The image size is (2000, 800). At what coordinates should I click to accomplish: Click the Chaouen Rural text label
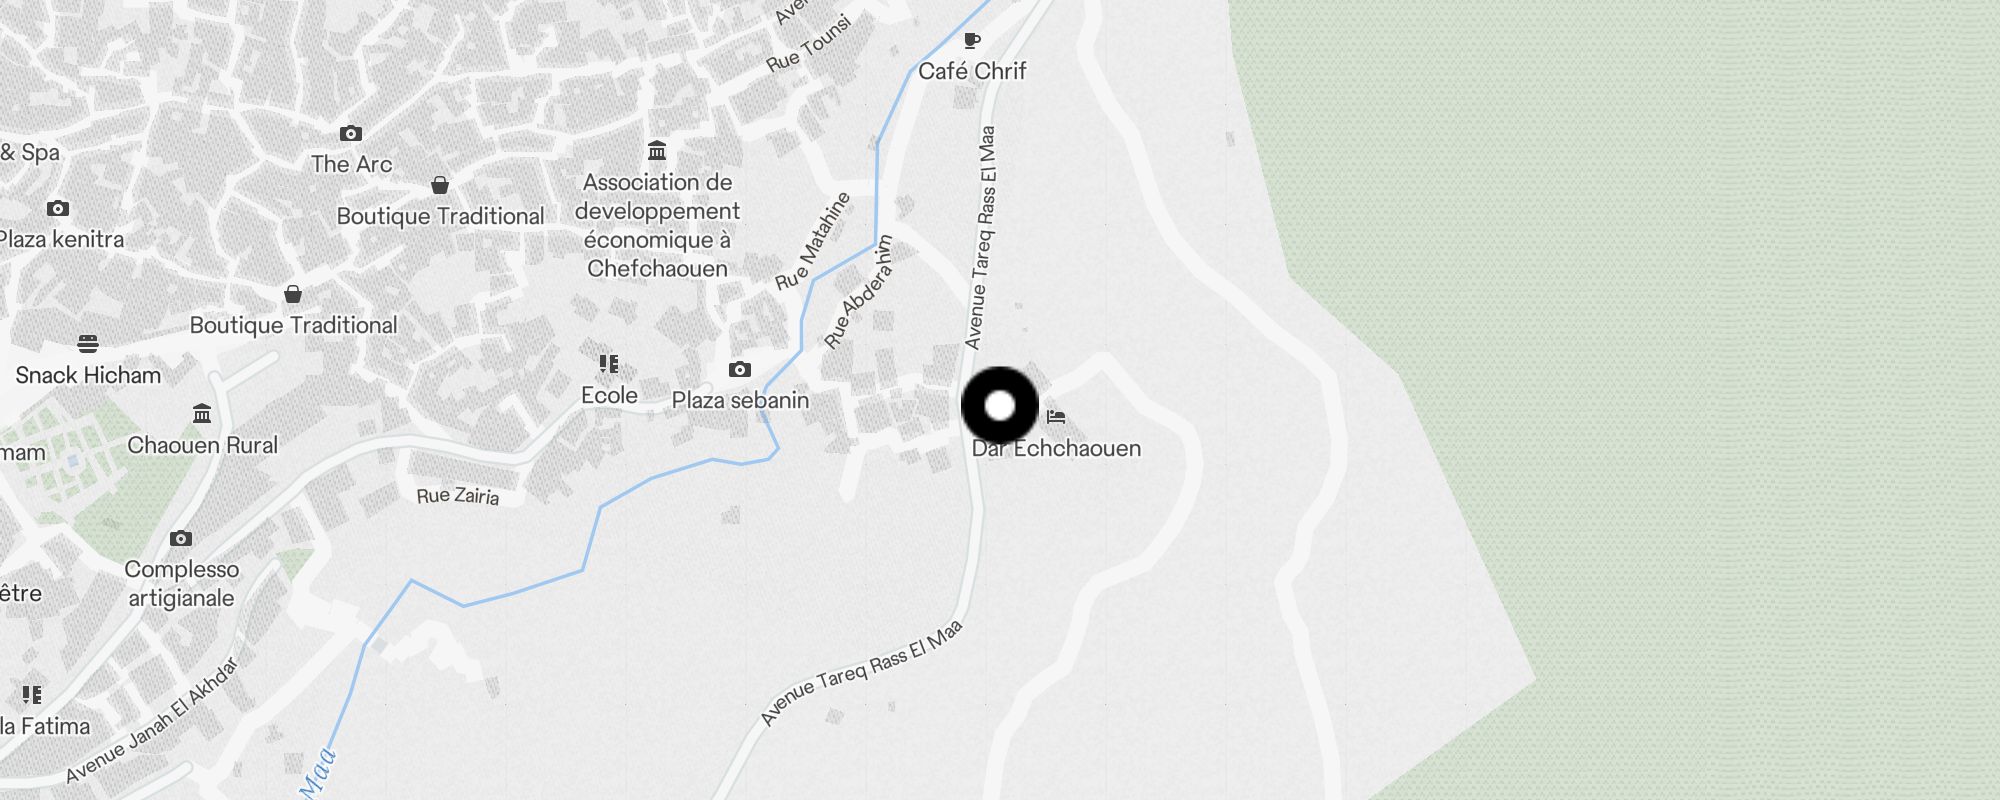(x=202, y=445)
